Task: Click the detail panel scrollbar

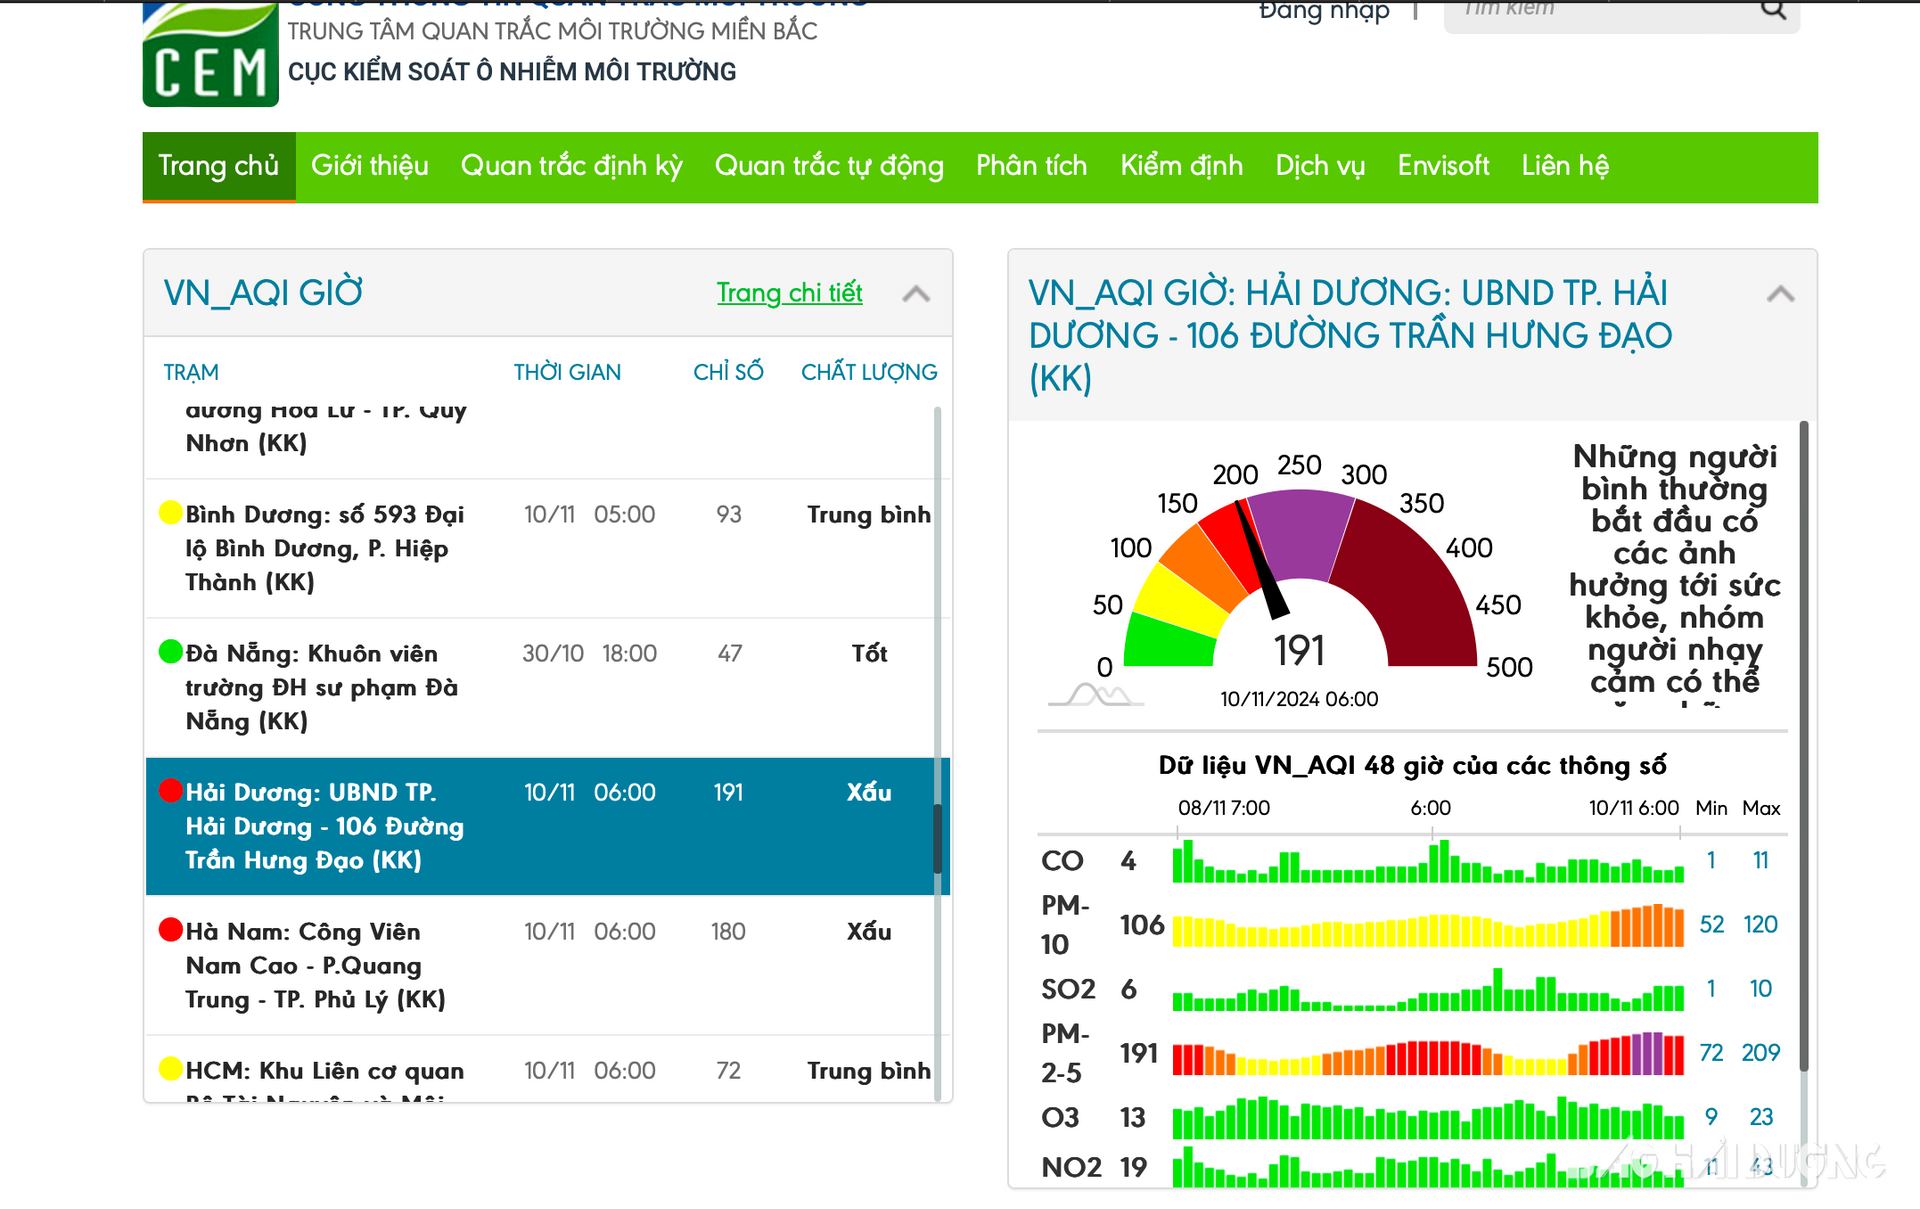Action: [x=1804, y=745]
